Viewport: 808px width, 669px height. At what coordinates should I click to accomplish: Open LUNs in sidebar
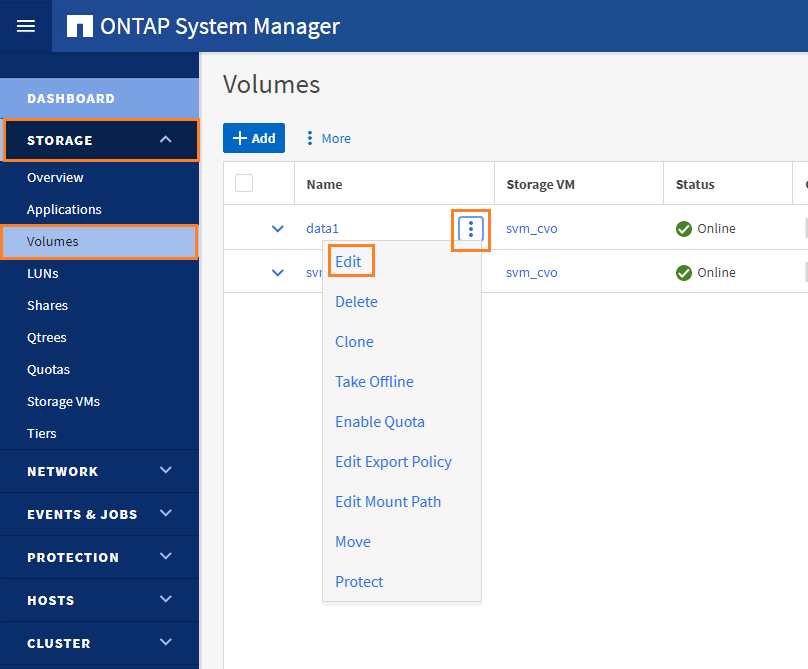click(x=42, y=274)
